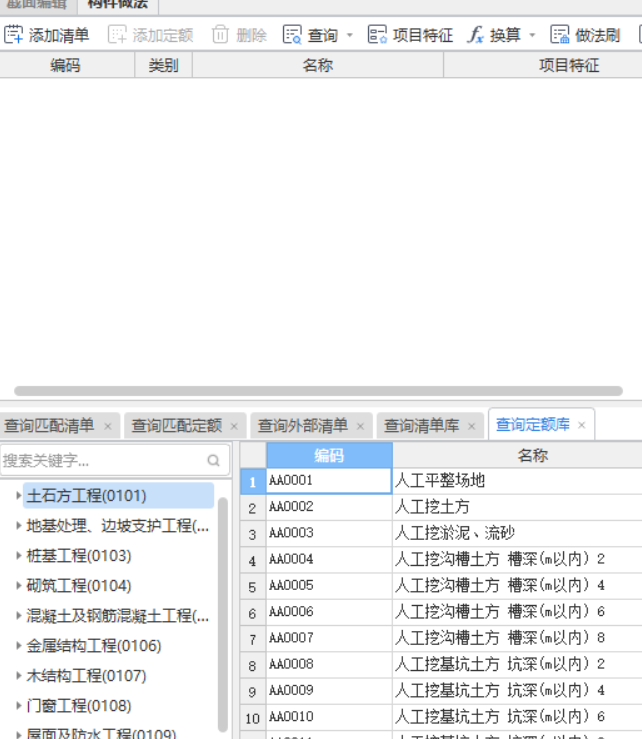This screenshot has width=642, height=739.
Task: Click the 类别 column header
Action: click(164, 65)
